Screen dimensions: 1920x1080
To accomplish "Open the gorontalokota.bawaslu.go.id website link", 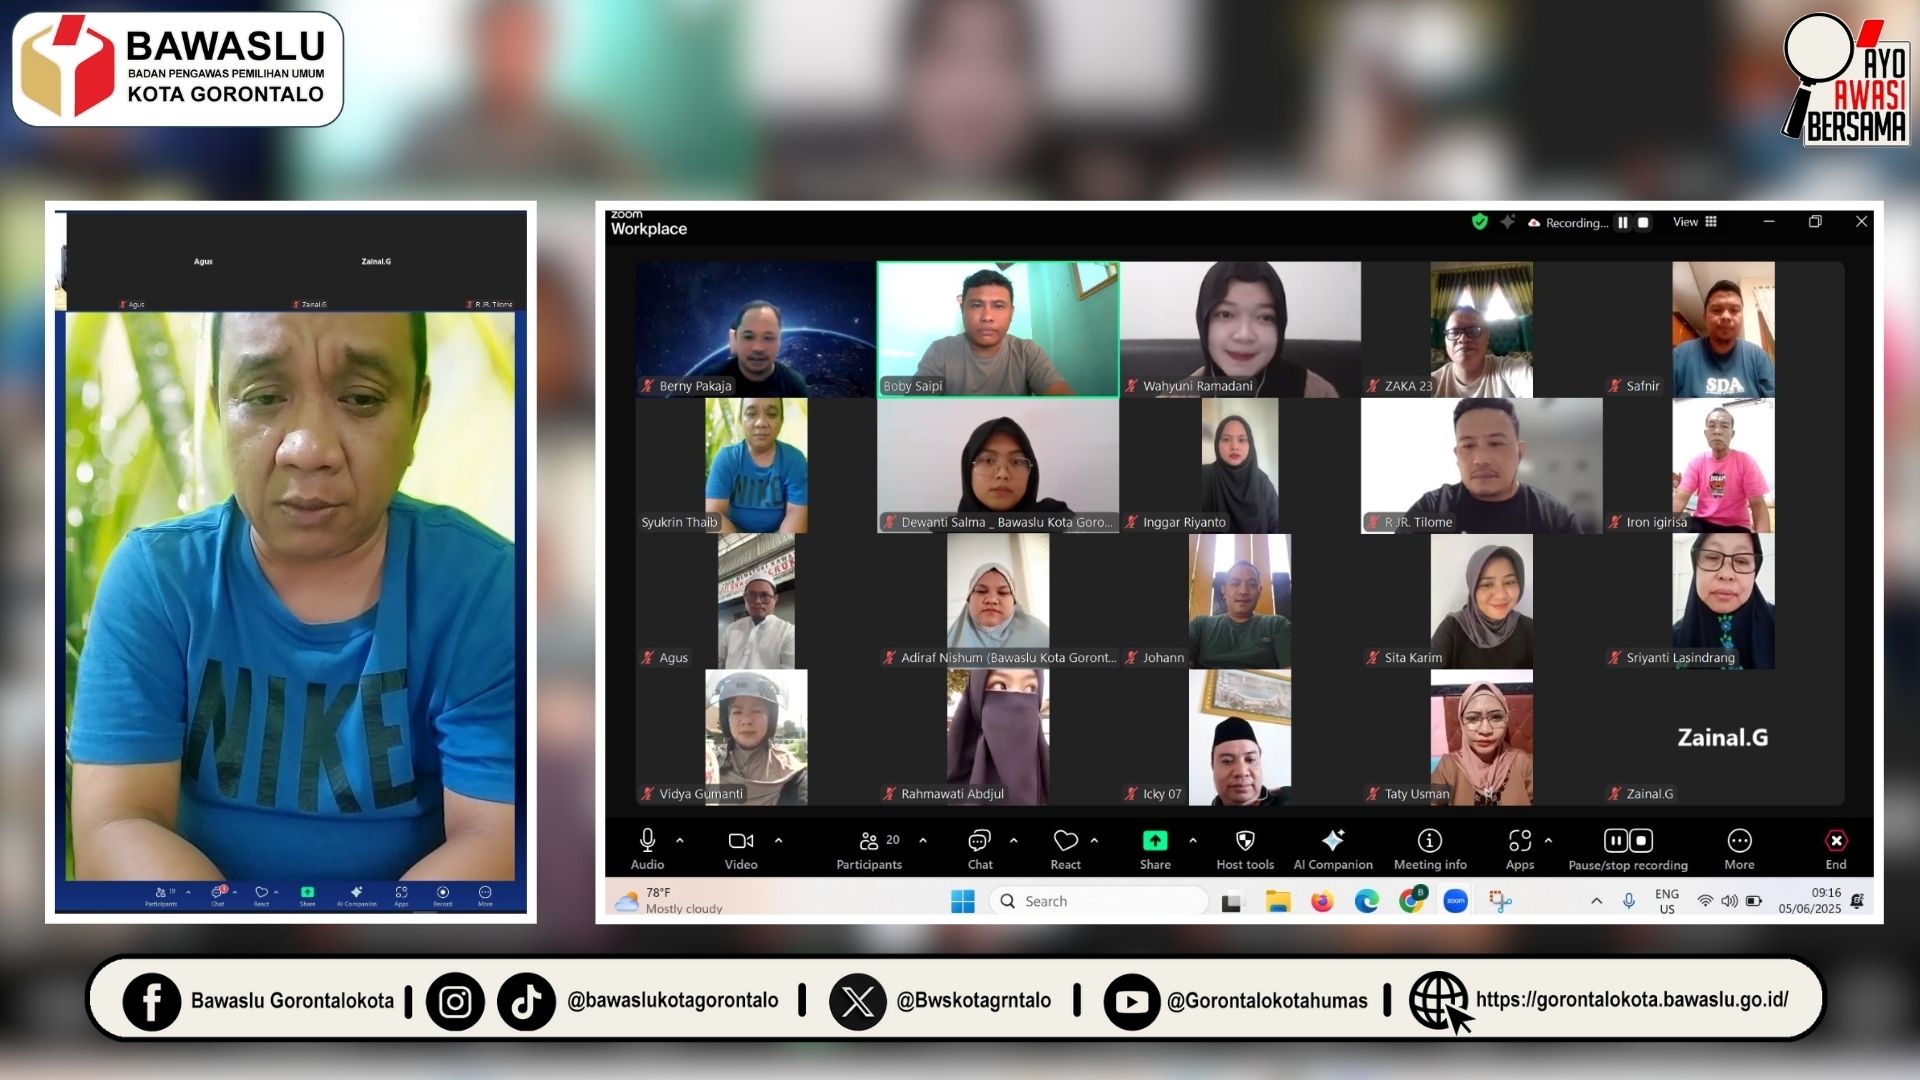I will point(1632,1000).
